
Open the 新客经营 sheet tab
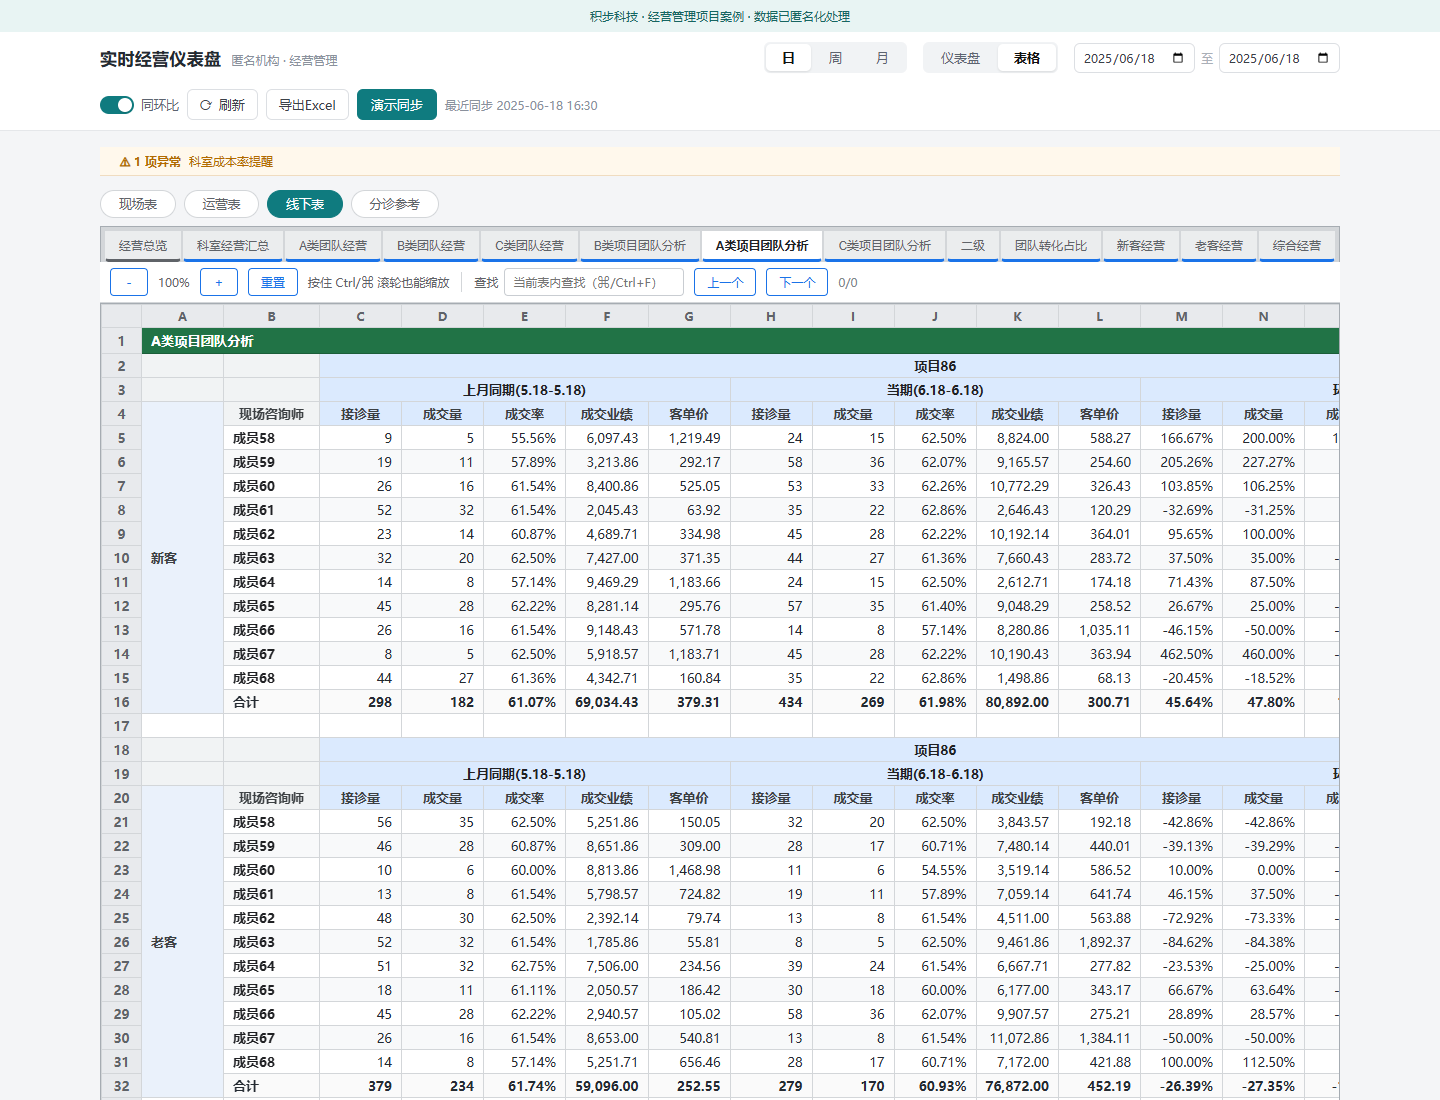[x=1141, y=246]
